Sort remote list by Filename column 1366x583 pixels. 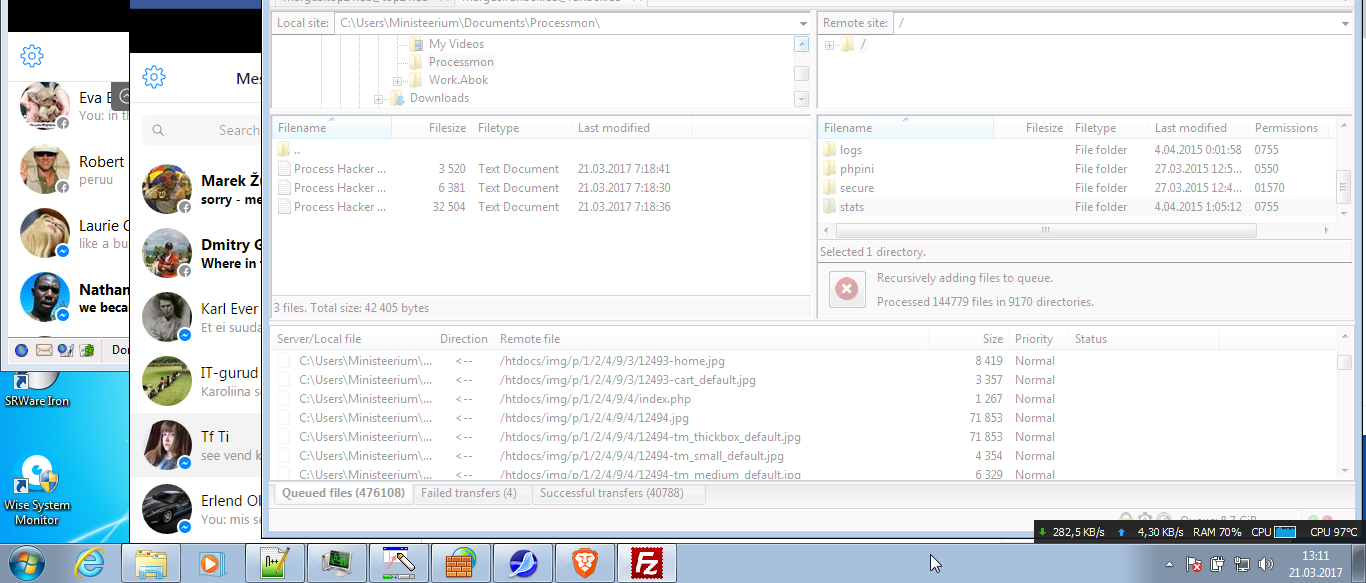[x=906, y=128]
